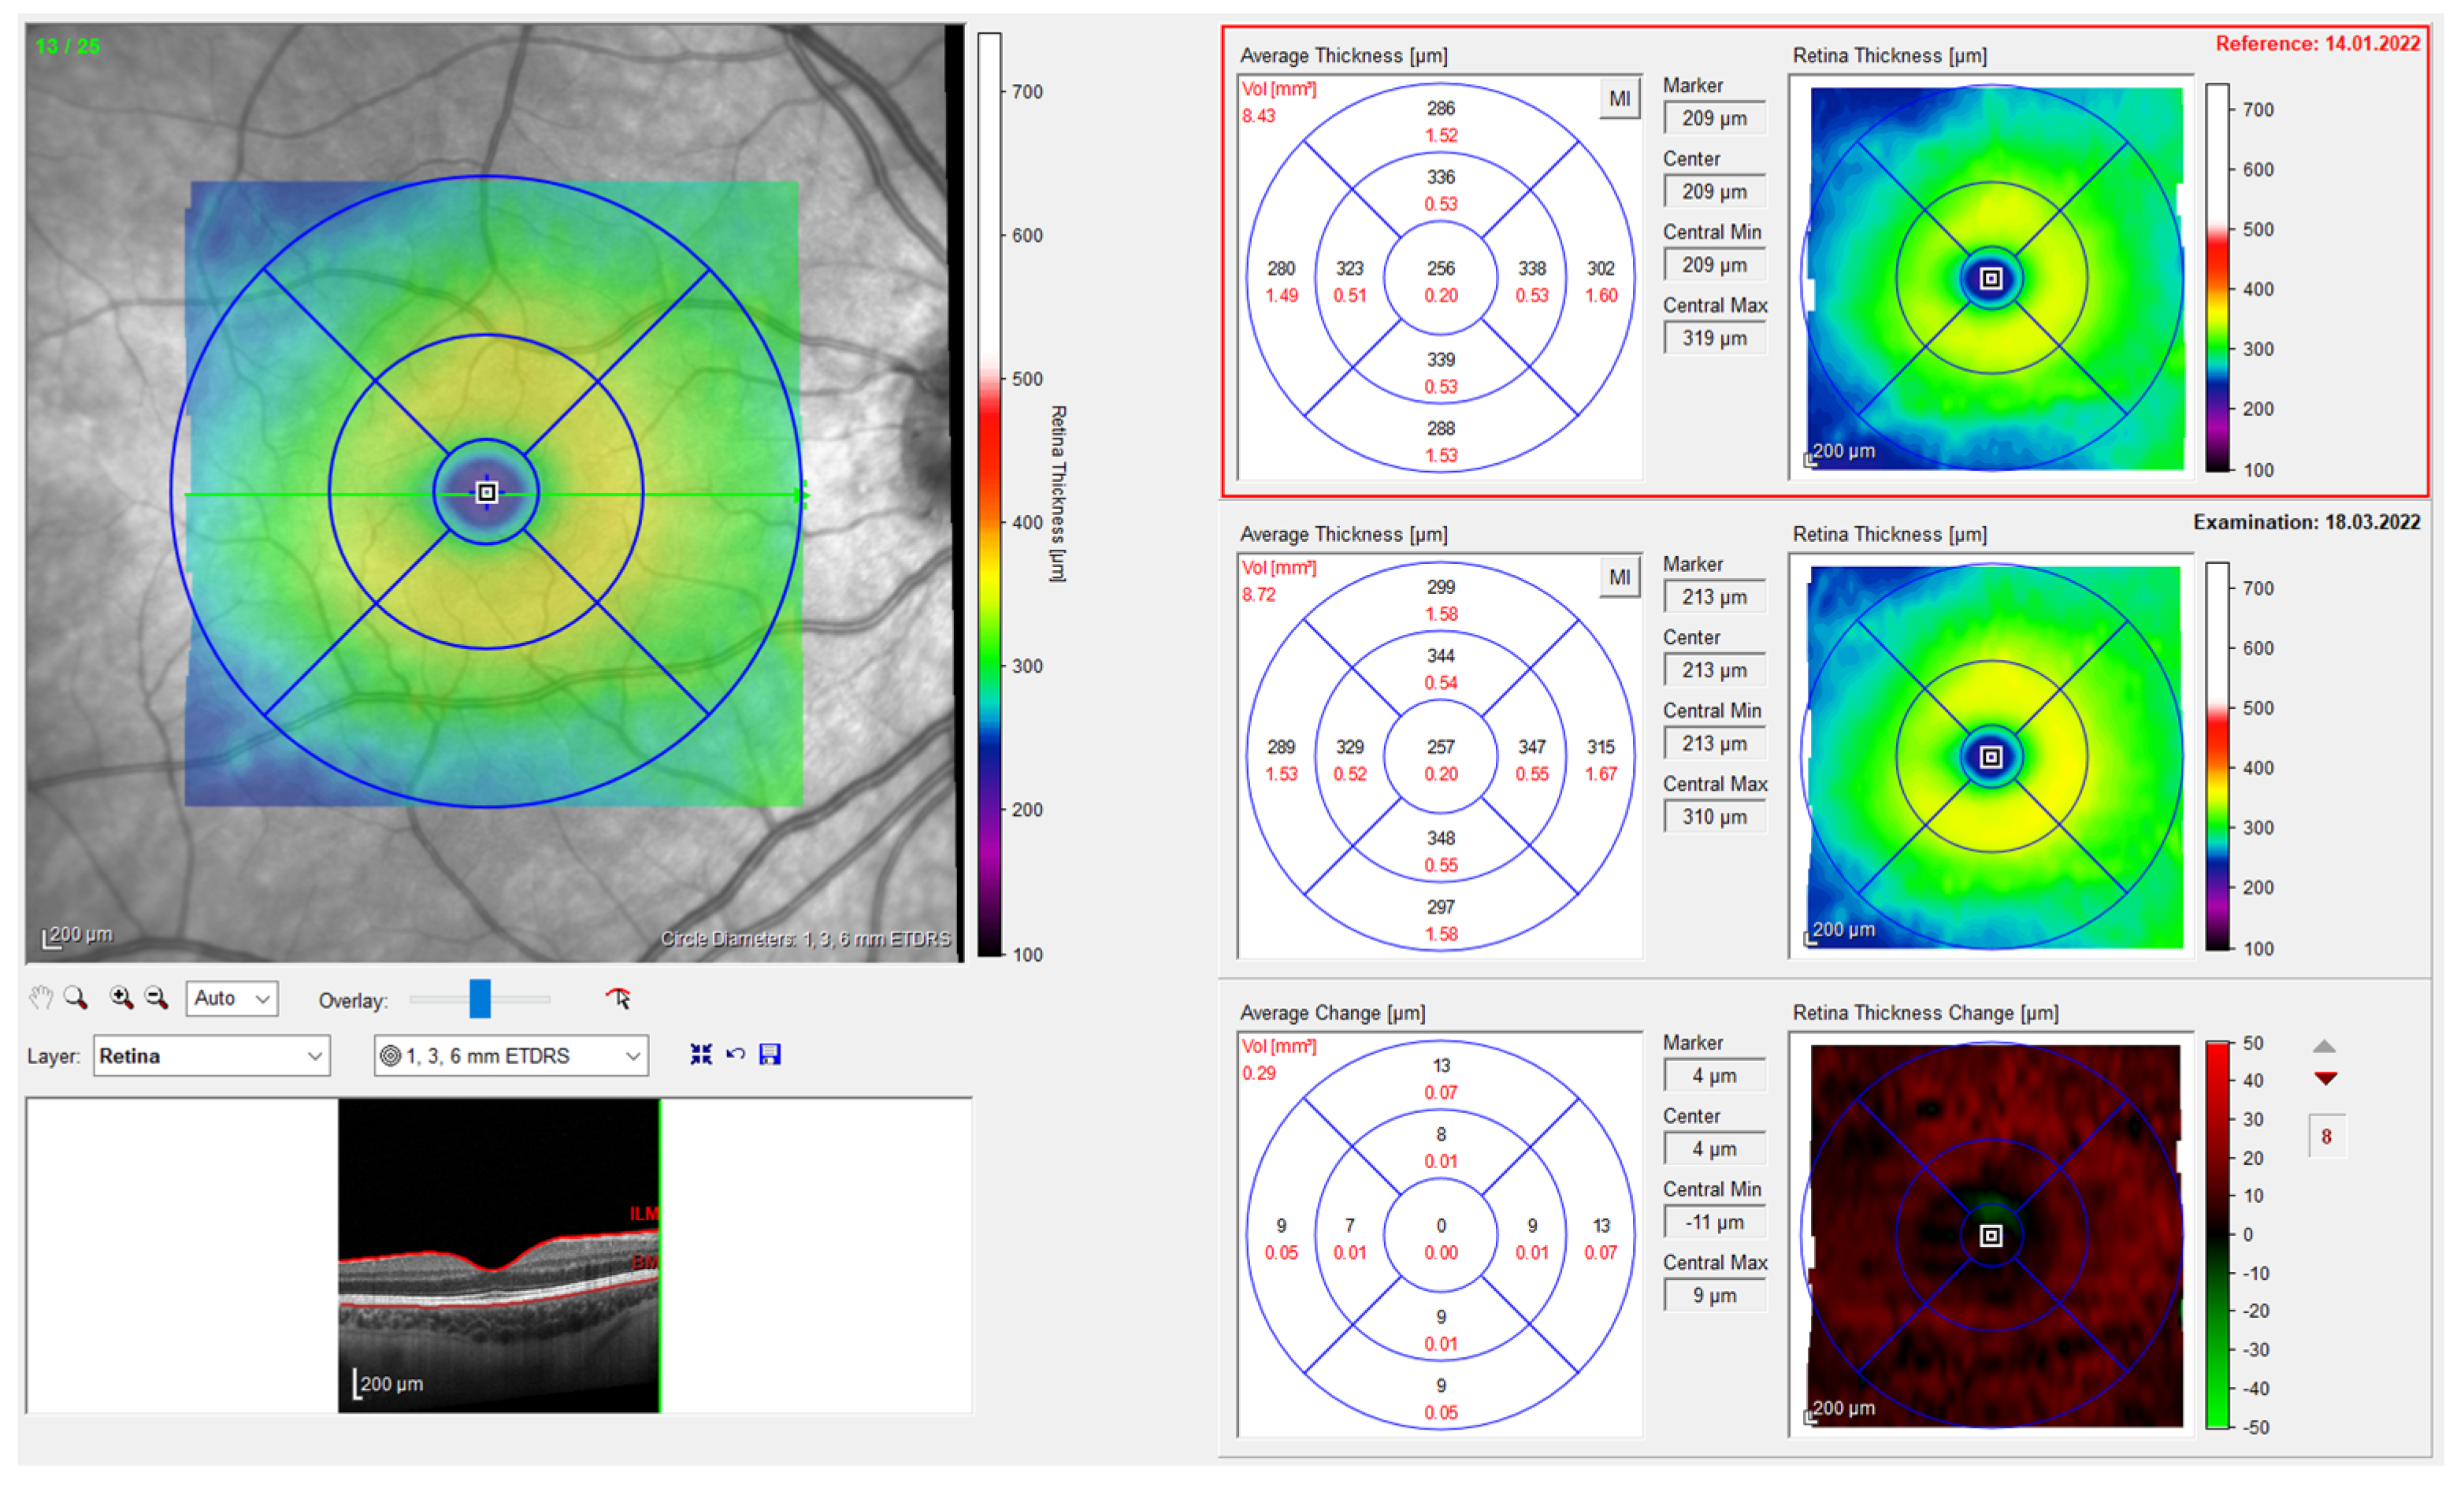This screenshot has height=1491, width=2464.
Task: Toggle MI in the reference thickness panel
Action: coord(1620,98)
